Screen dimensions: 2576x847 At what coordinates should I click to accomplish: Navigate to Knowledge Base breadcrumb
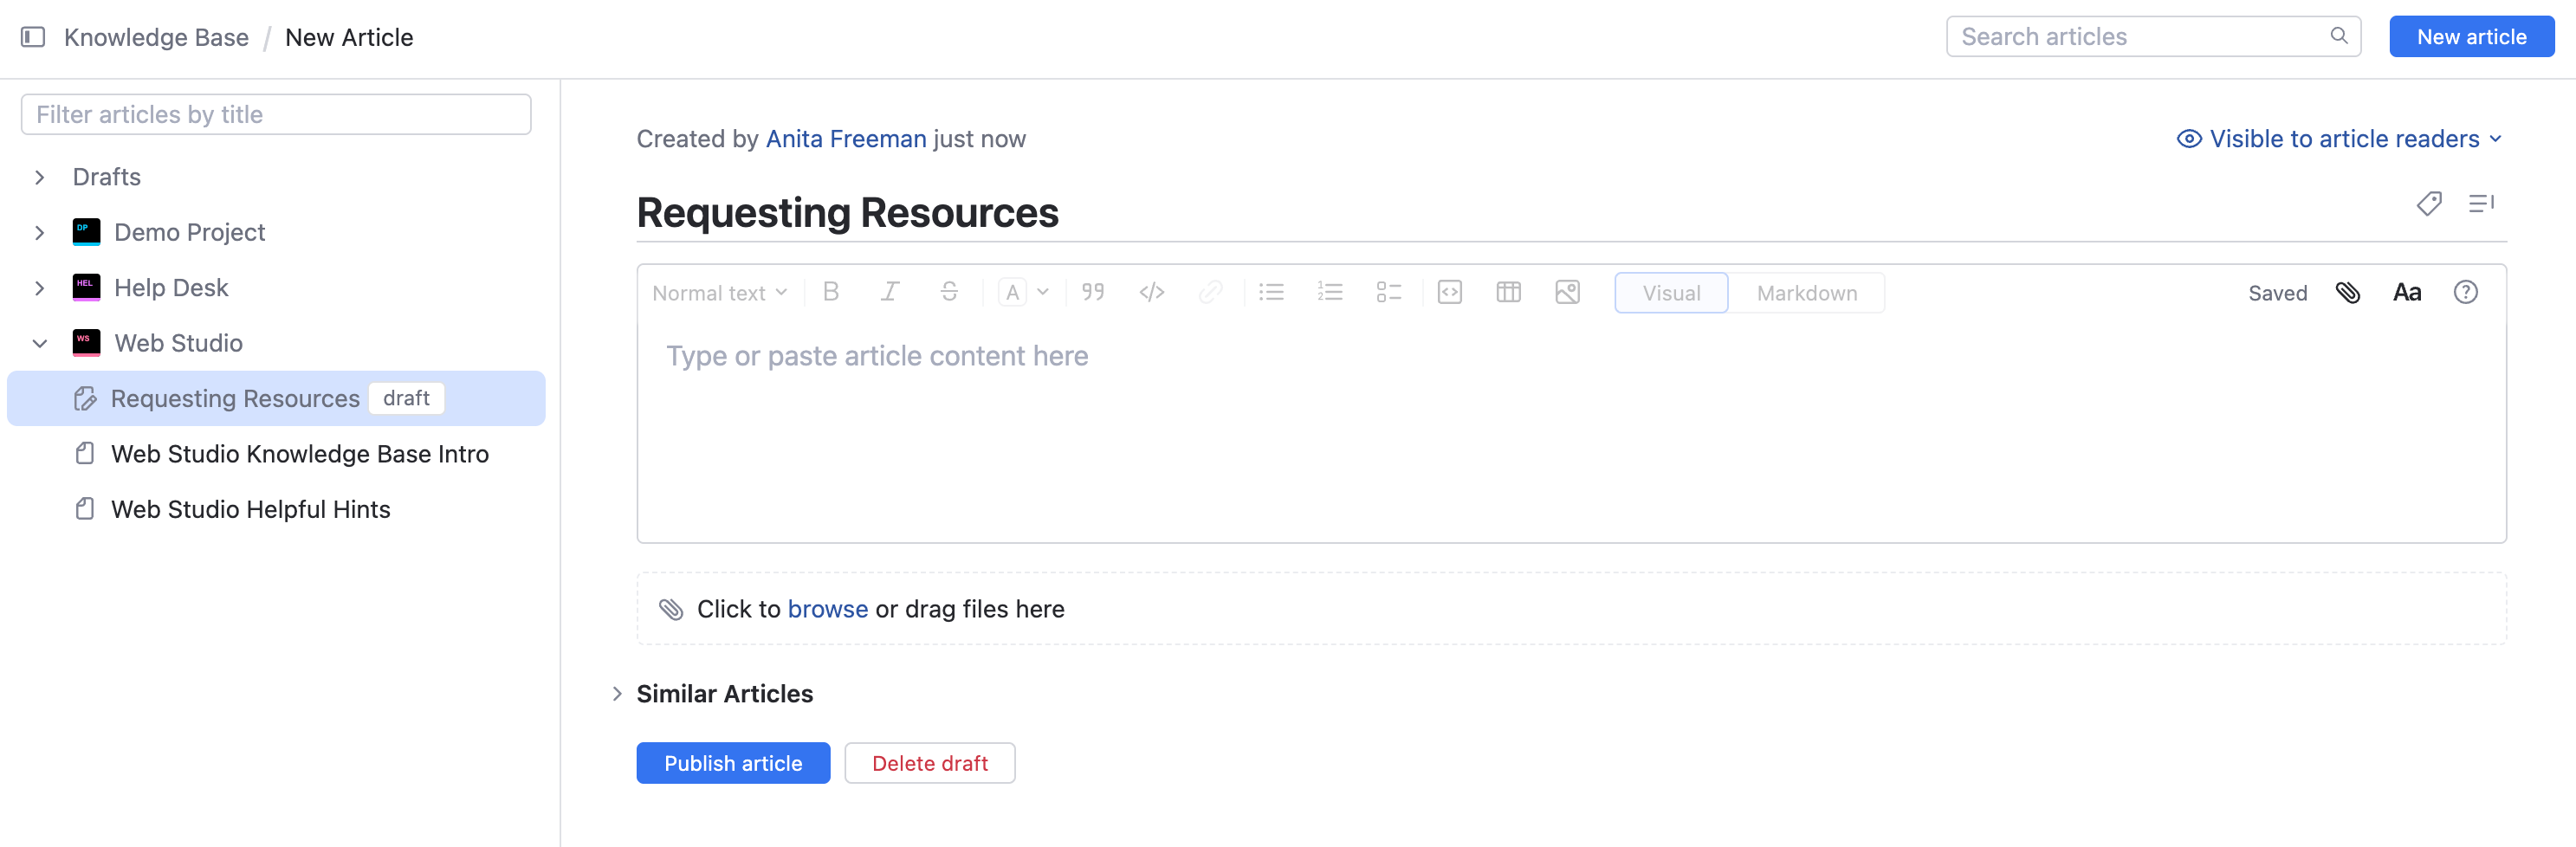click(x=156, y=37)
